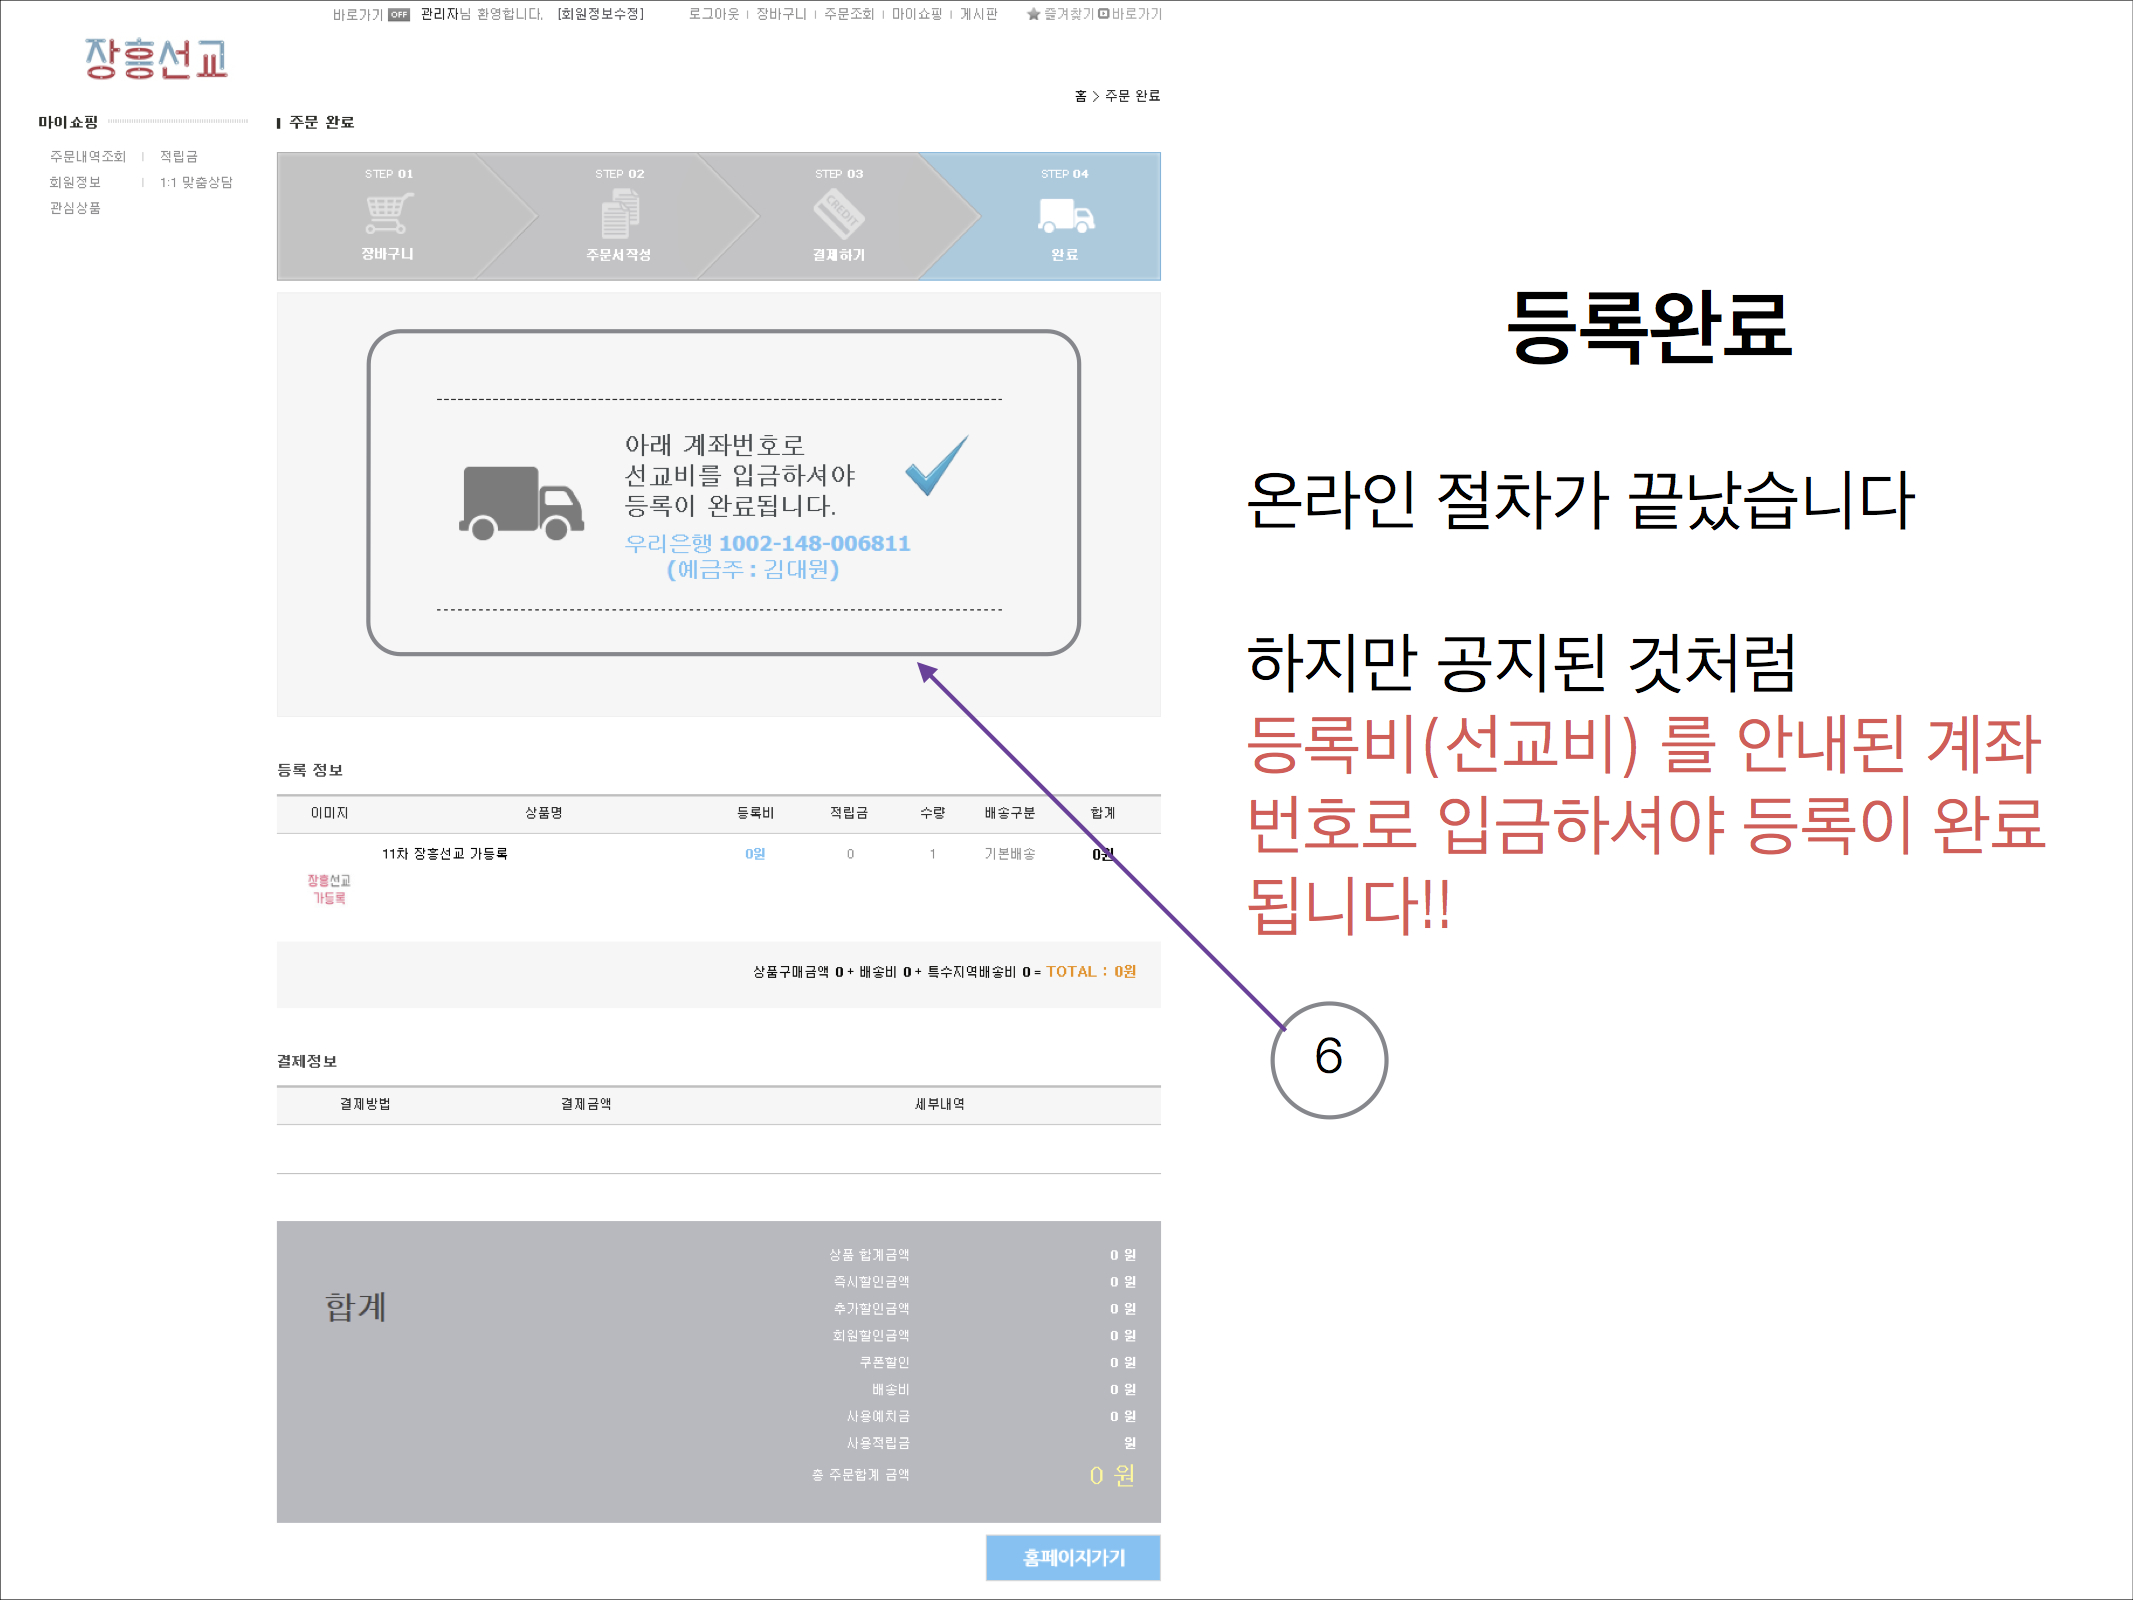
Task: Open 회원정보수정 link in header
Action: point(601,14)
